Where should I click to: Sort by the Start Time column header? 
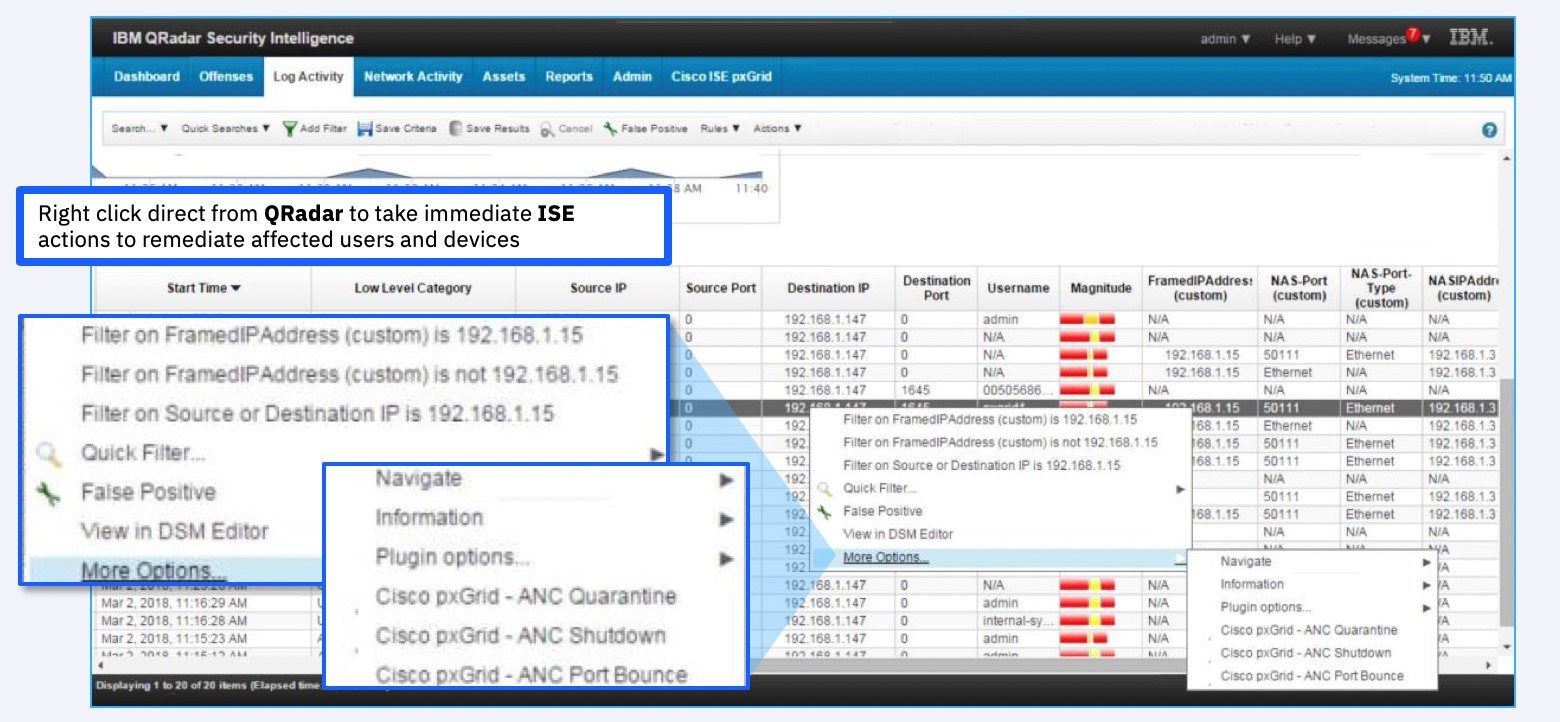click(204, 288)
